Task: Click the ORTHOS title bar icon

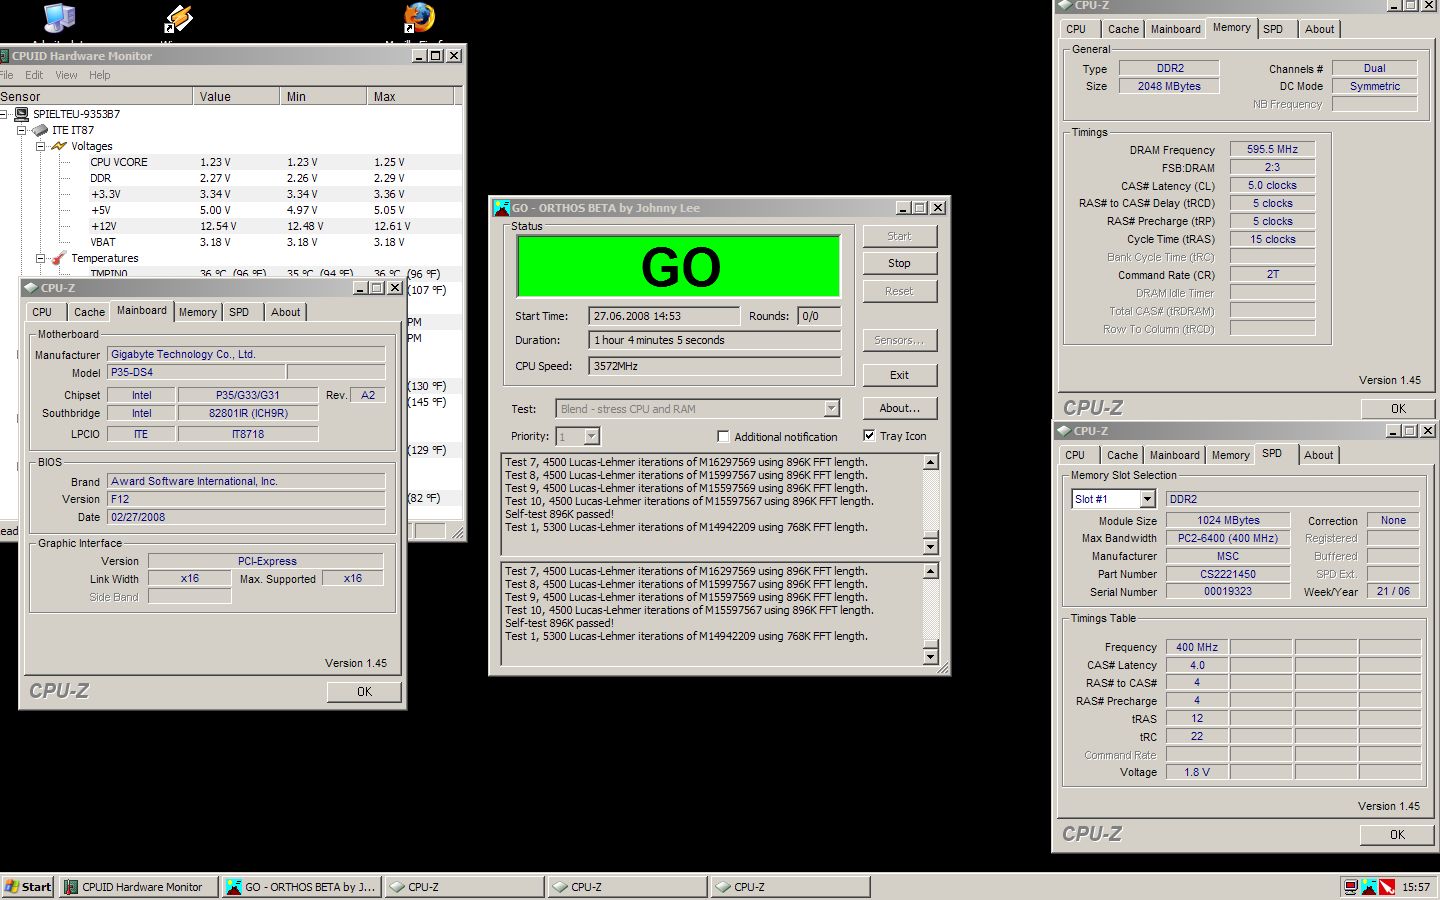Action: 502,208
